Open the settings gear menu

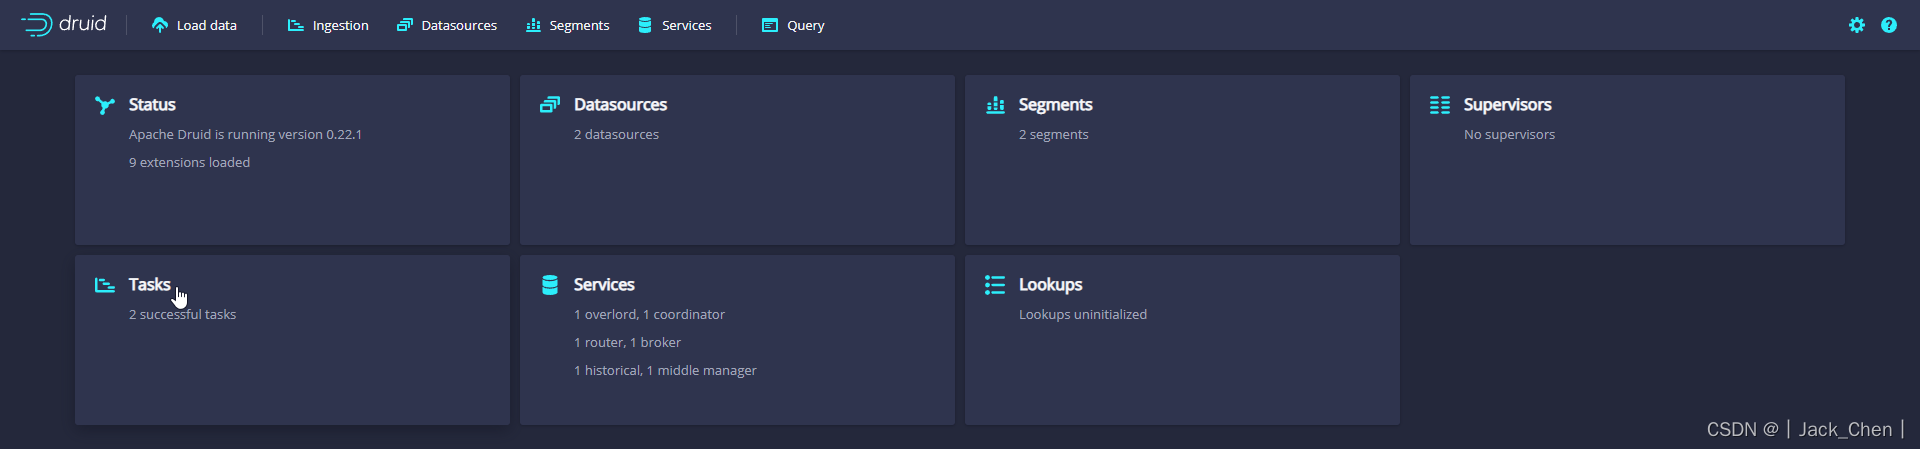1857,25
